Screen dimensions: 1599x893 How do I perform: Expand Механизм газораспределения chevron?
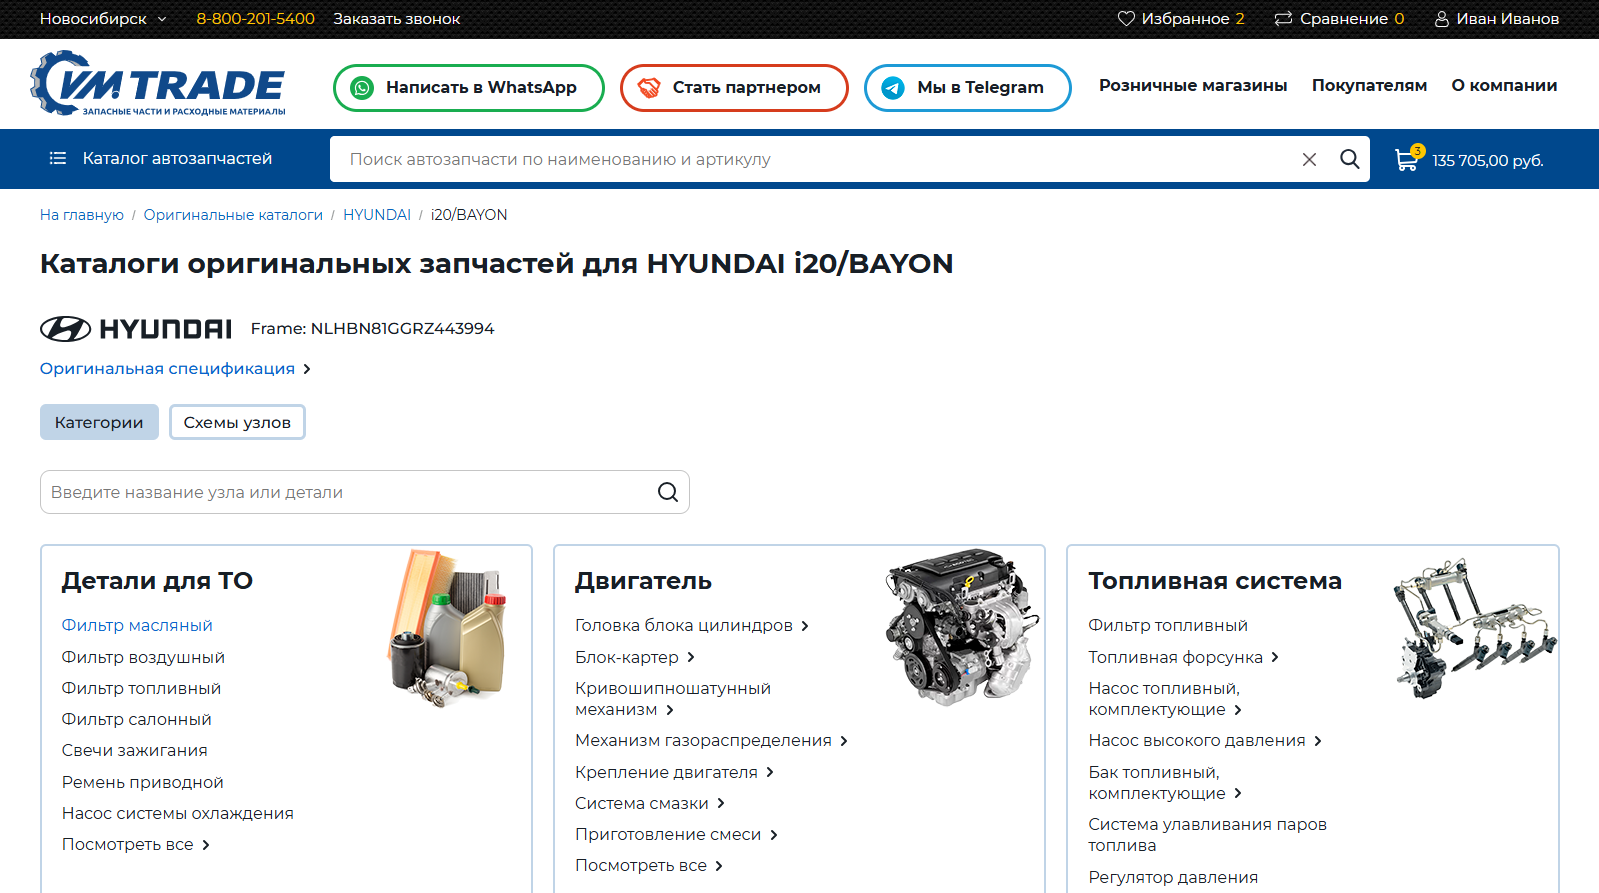[844, 741]
